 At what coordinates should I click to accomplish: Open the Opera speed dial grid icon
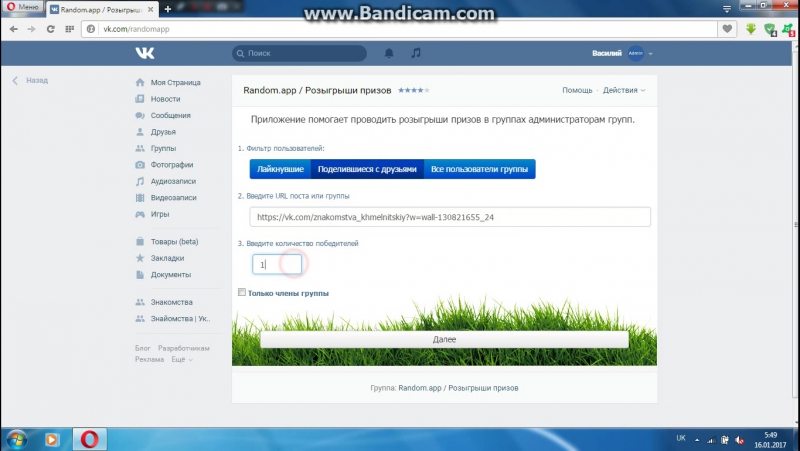tap(69, 29)
